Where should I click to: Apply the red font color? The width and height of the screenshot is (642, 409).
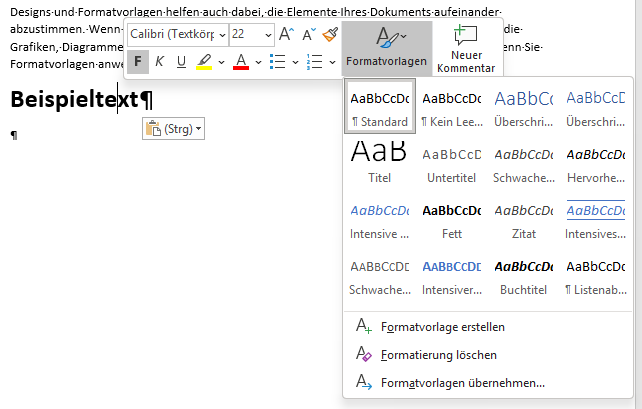(240, 62)
